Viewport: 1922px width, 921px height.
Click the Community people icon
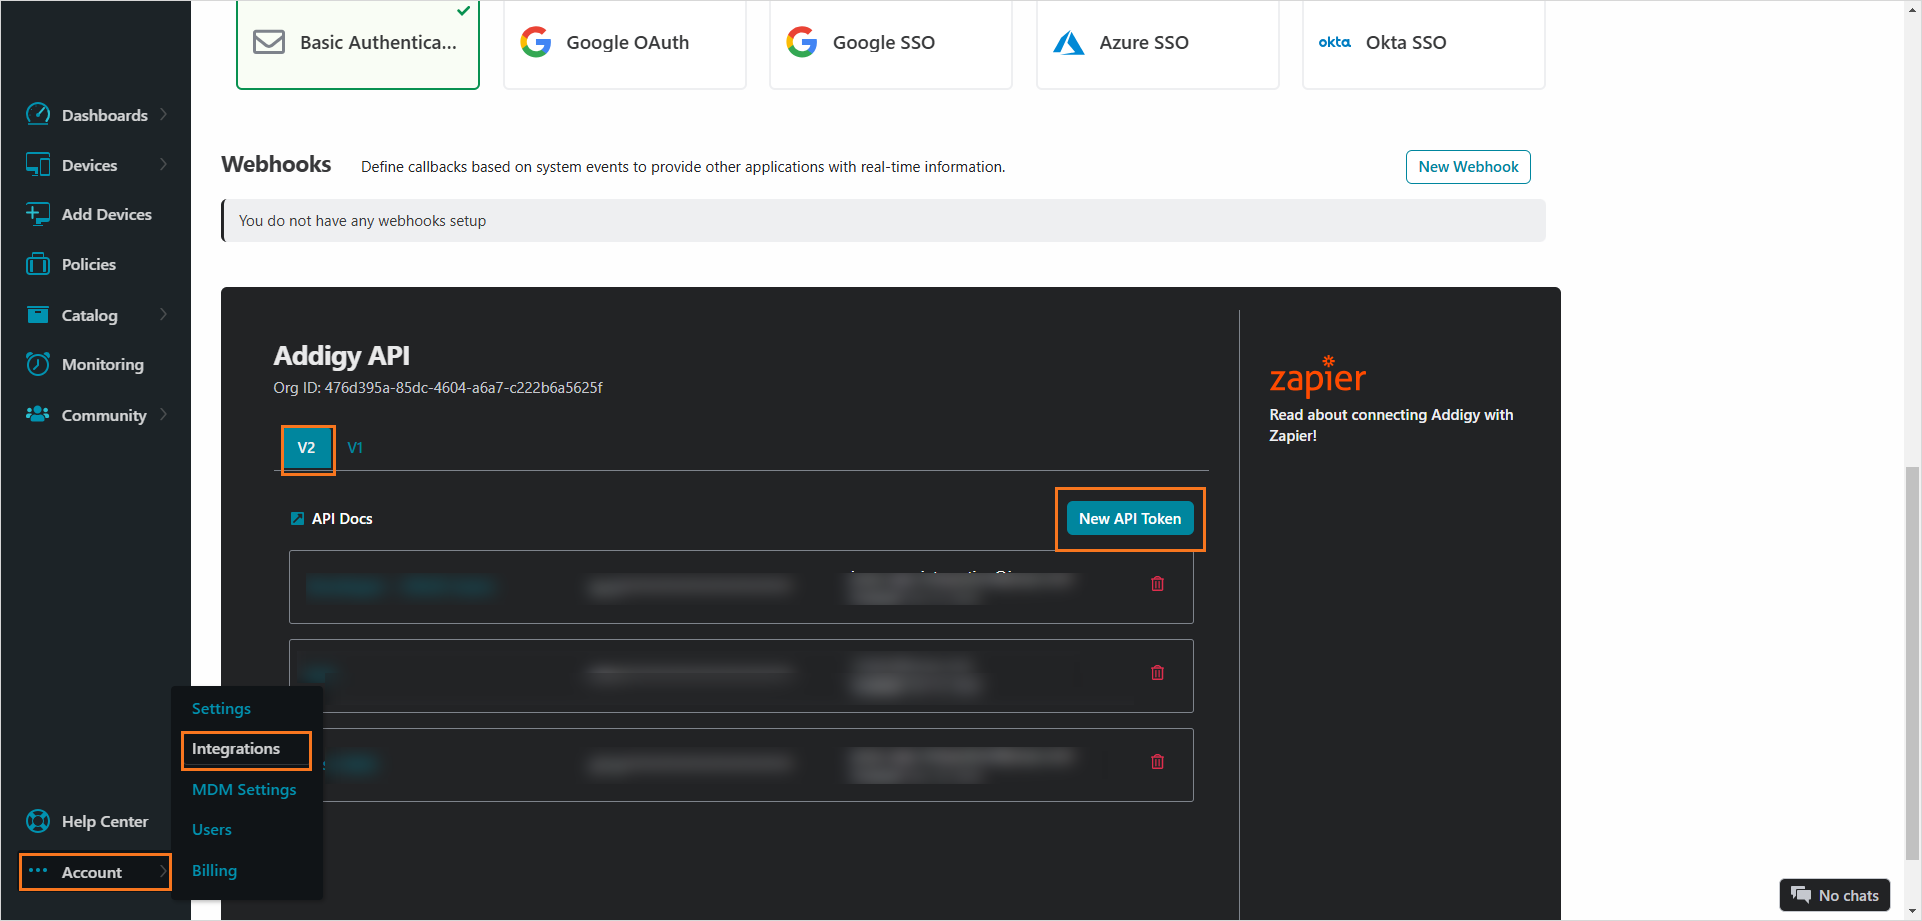pos(38,414)
